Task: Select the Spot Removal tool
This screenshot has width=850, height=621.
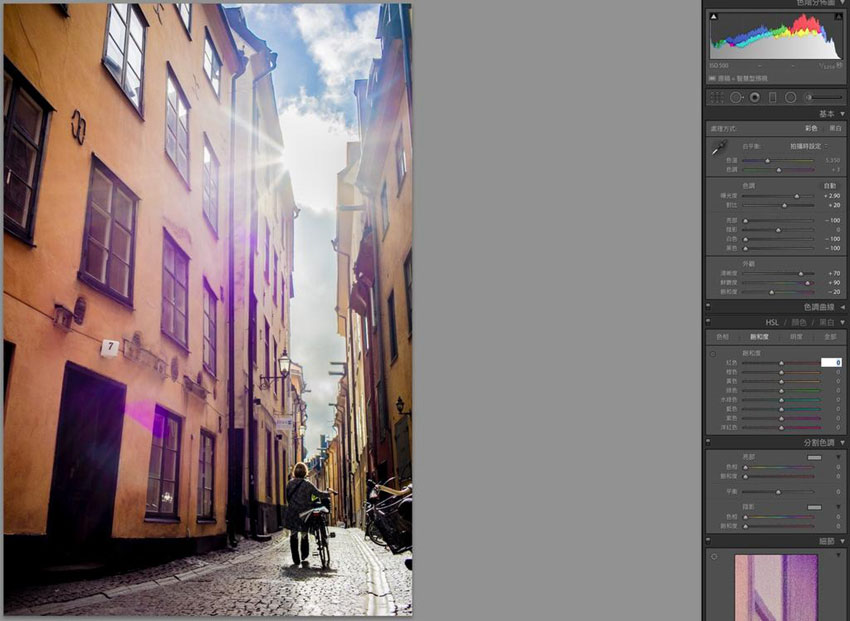Action: point(737,97)
